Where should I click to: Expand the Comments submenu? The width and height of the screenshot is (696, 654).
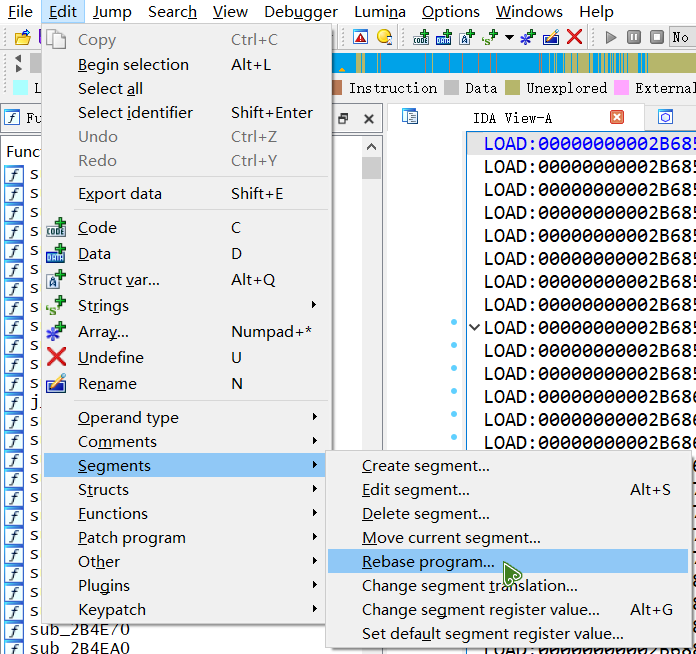coord(186,442)
